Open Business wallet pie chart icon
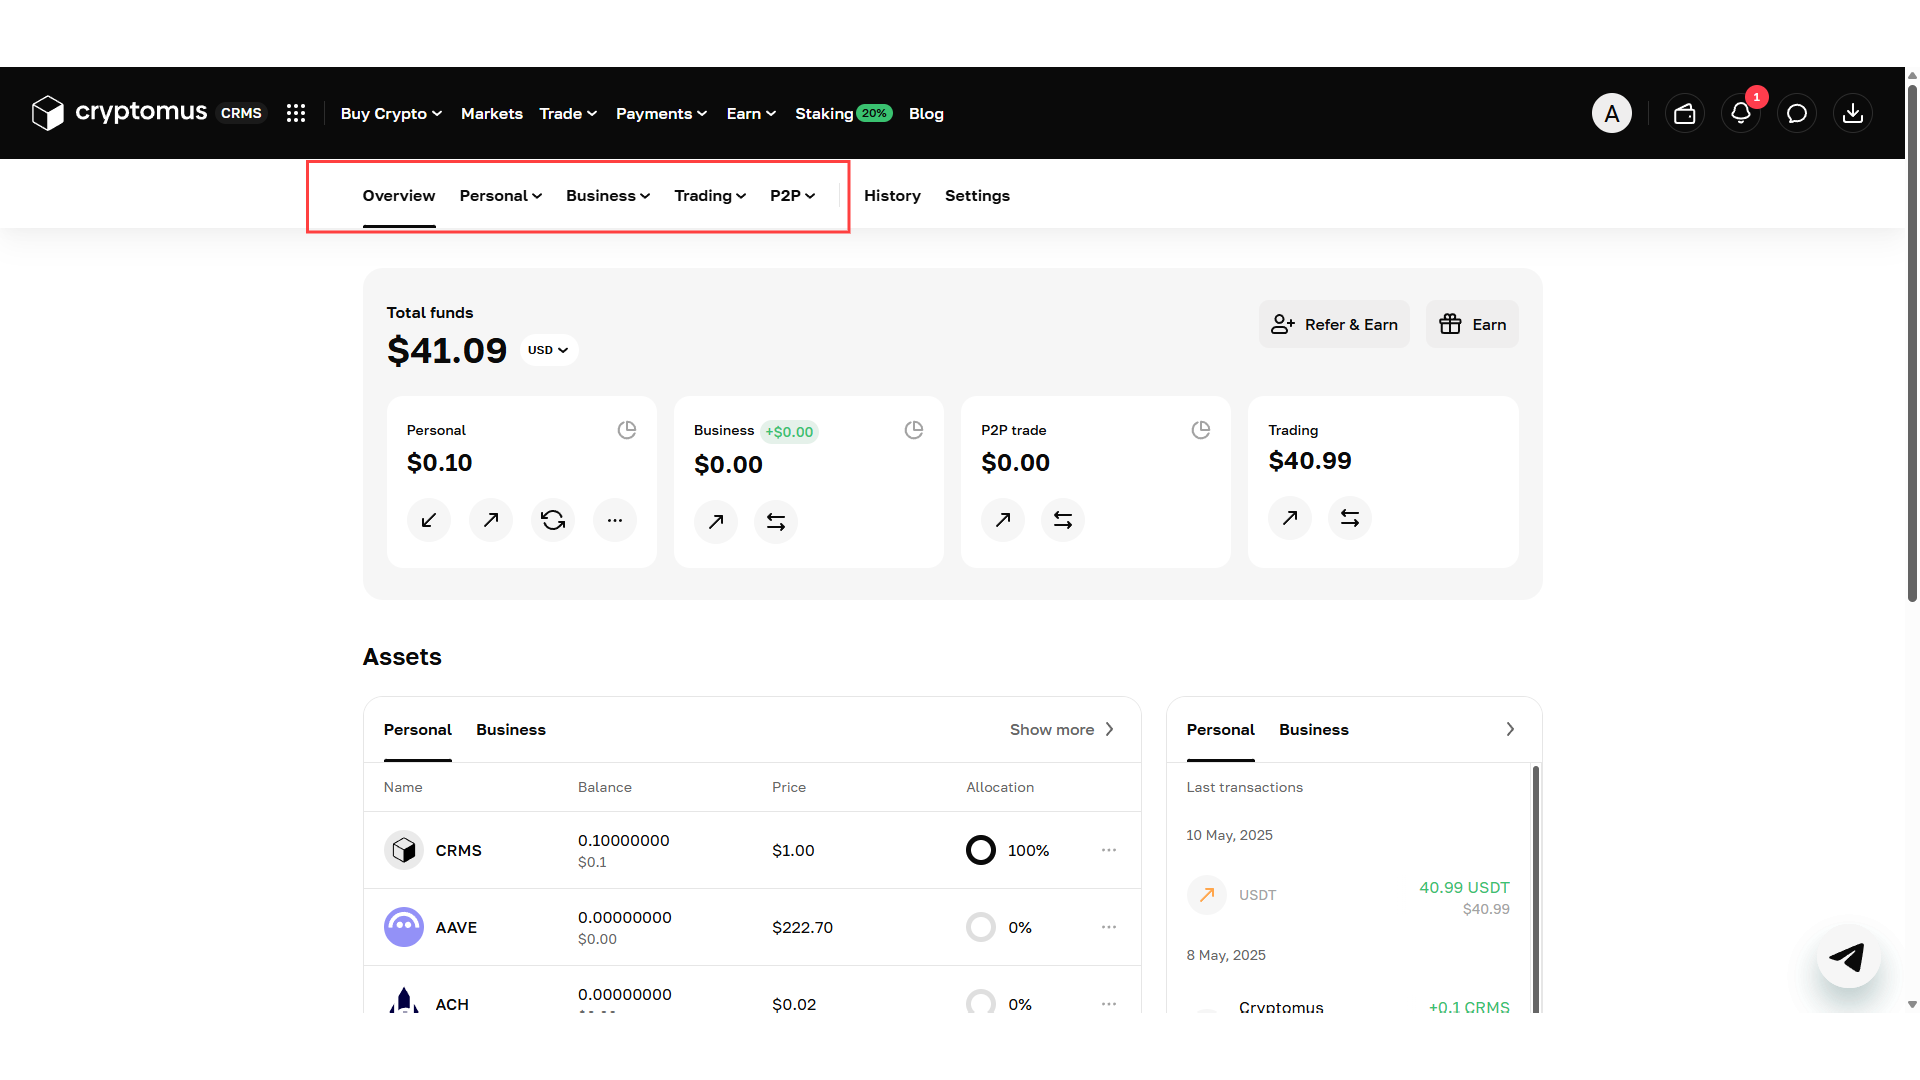This screenshot has width=1920, height=1080. tap(914, 430)
